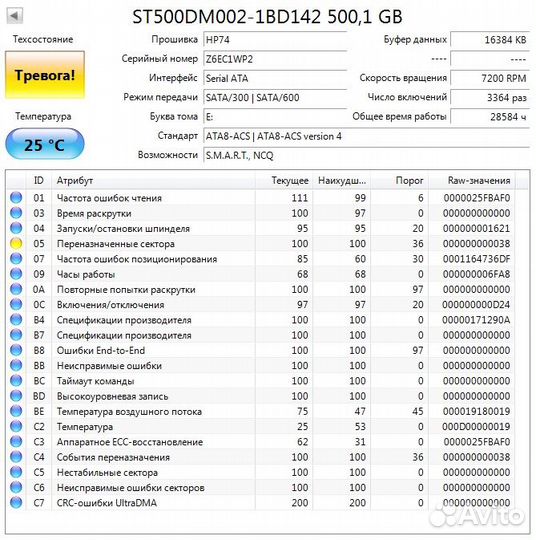
Task: Click the blue status dot for attribute B8
Action: pyautogui.click(x=16, y=350)
